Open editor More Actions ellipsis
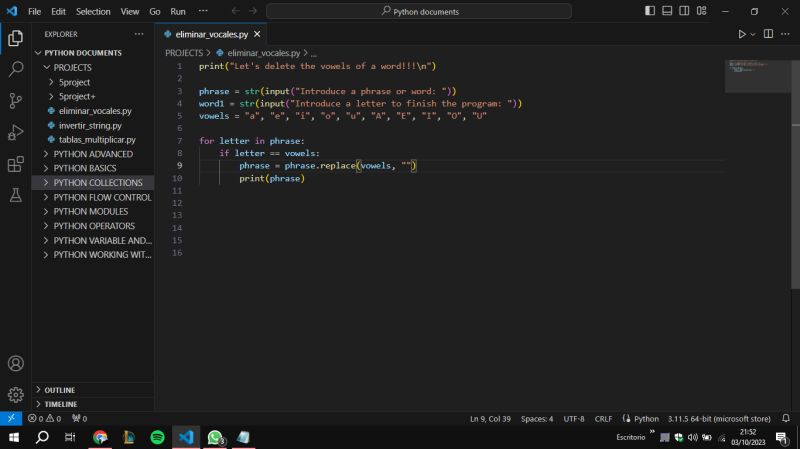The width and height of the screenshot is (800, 449). (785, 34)
